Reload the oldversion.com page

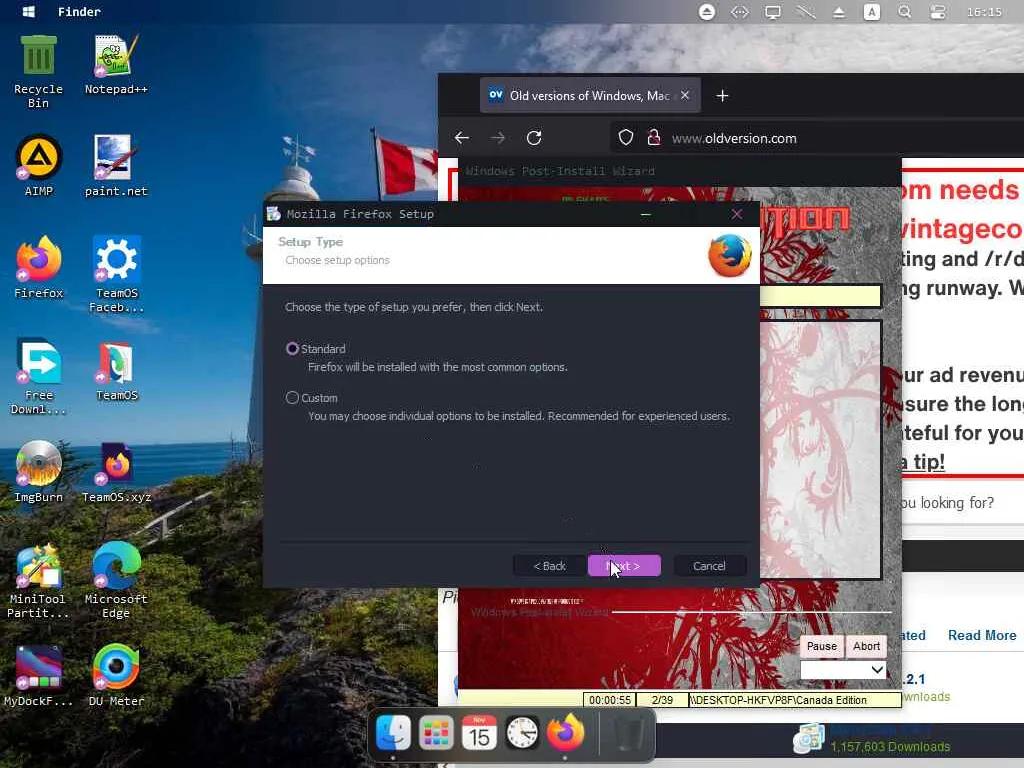[x=534, y=138]
